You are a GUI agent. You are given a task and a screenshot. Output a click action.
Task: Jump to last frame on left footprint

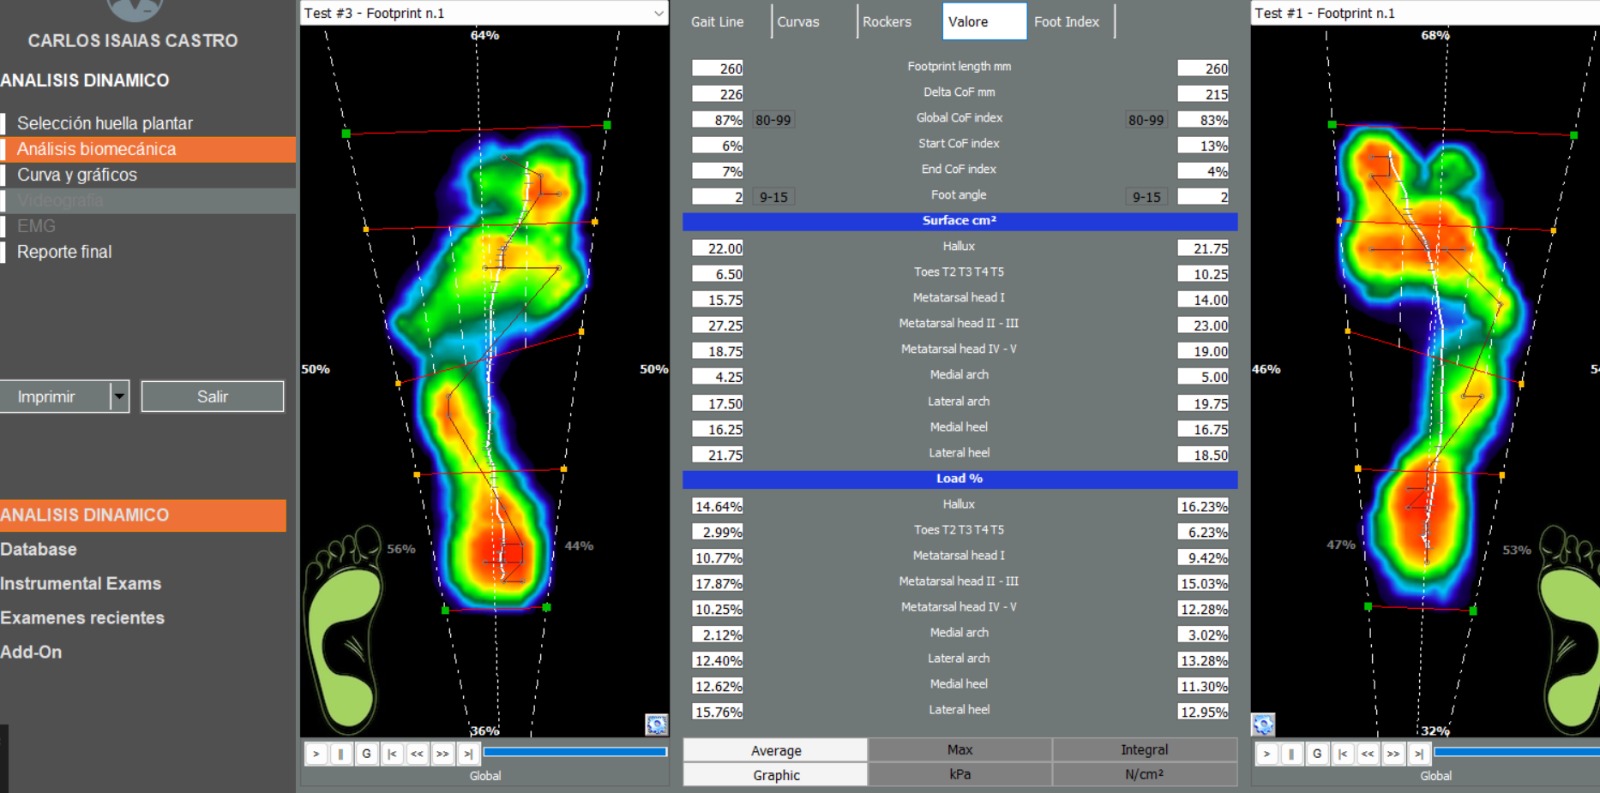467,754
